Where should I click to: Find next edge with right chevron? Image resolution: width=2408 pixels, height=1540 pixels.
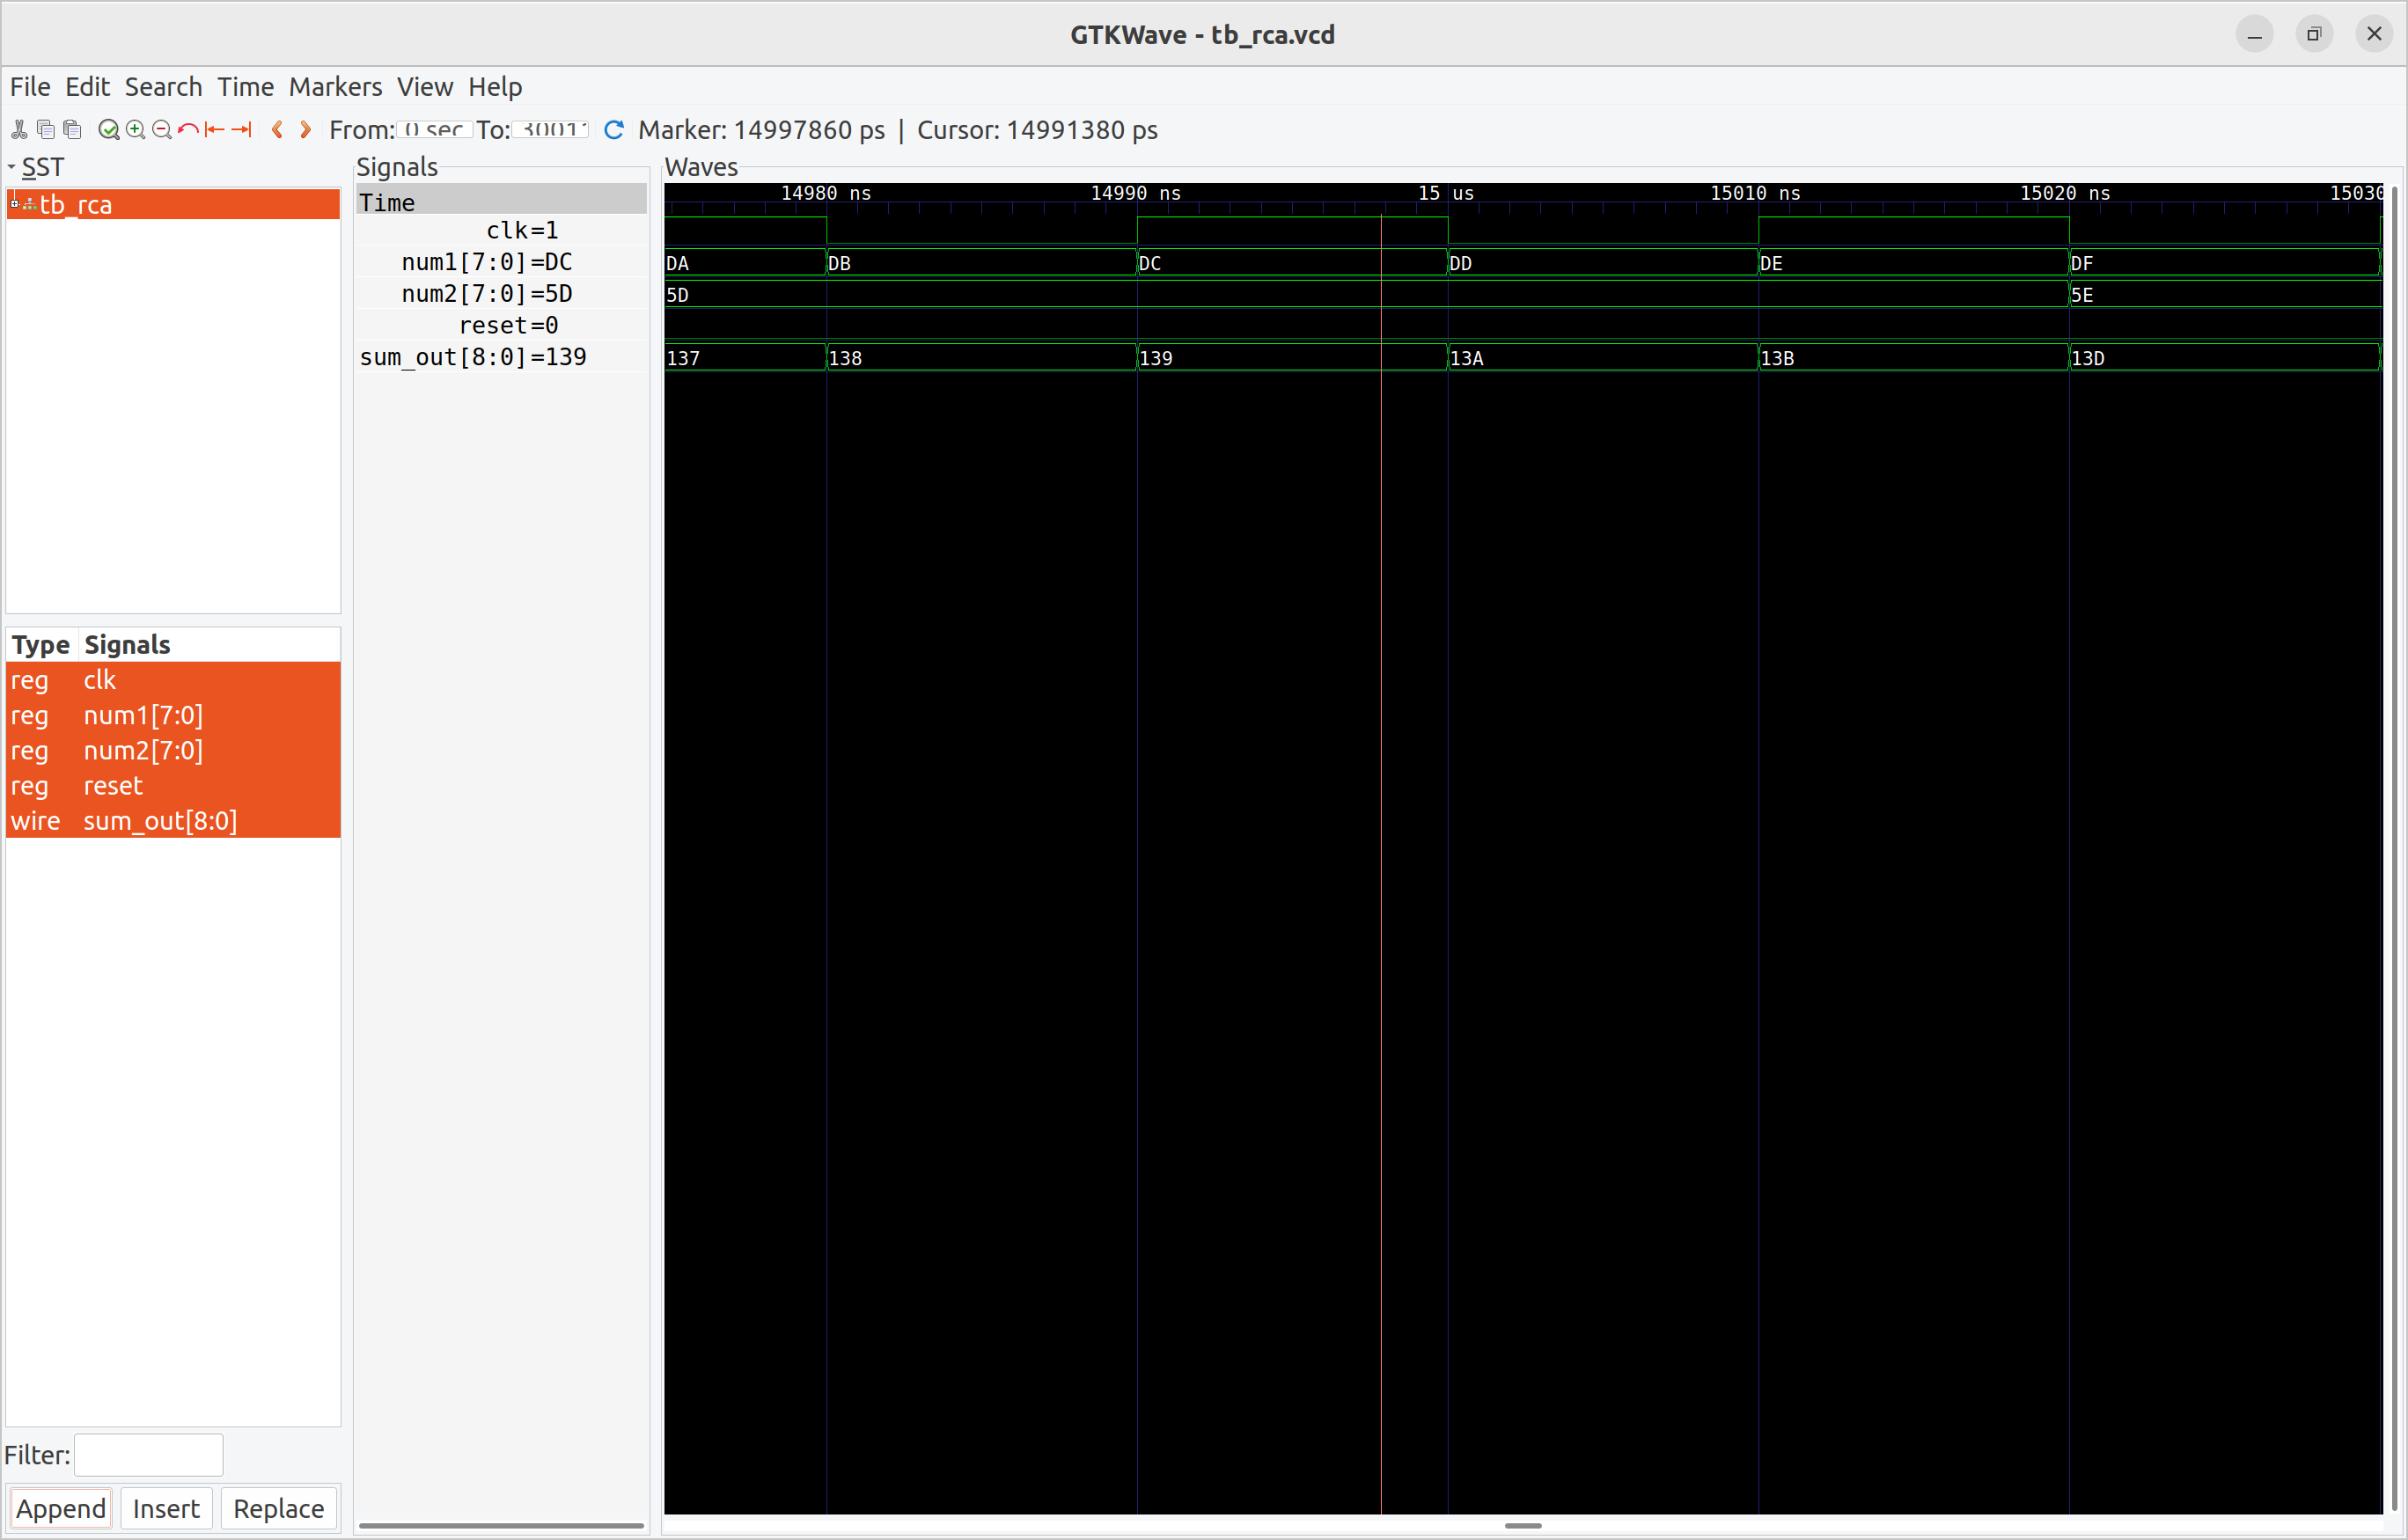tap(305, 130)
